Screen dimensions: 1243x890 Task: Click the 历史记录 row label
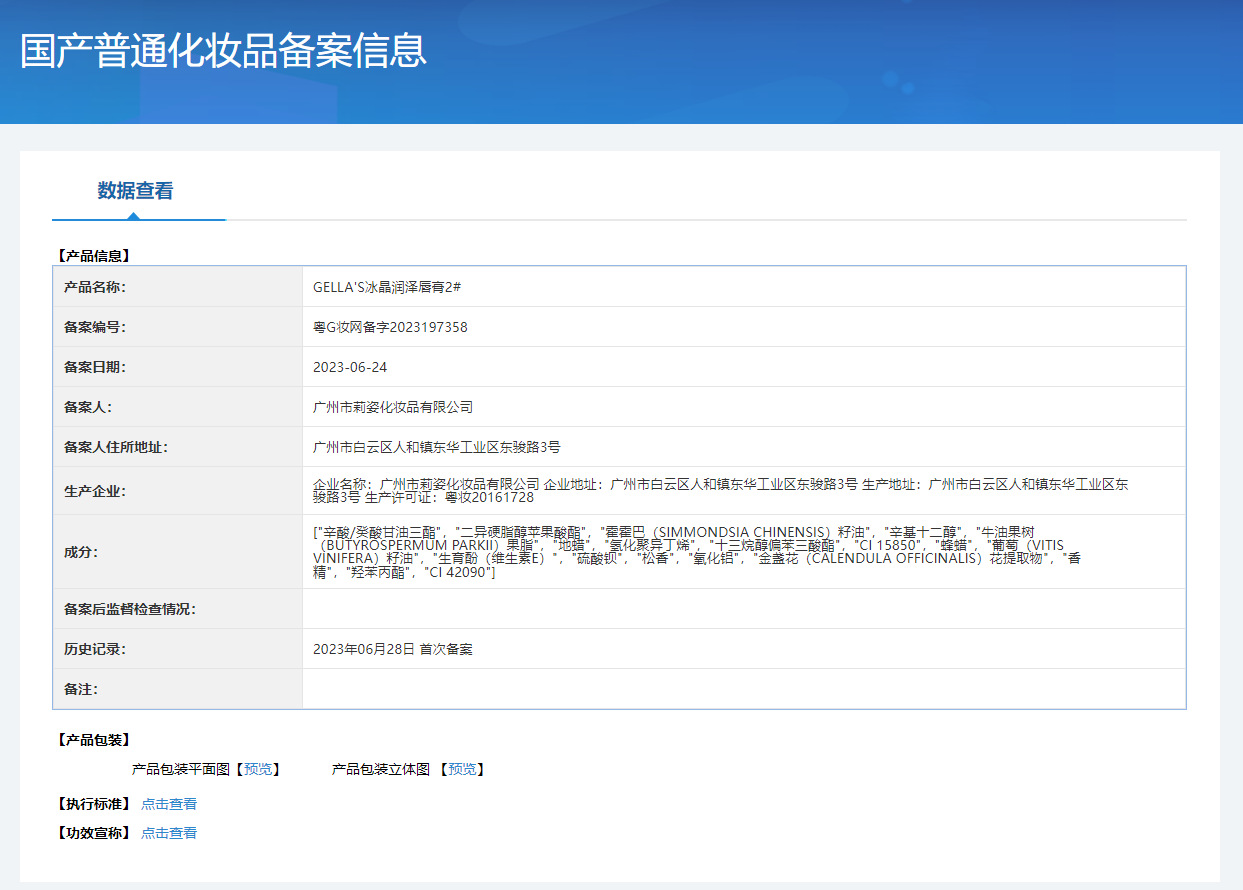pyautogui.click(x=95, y=649)
